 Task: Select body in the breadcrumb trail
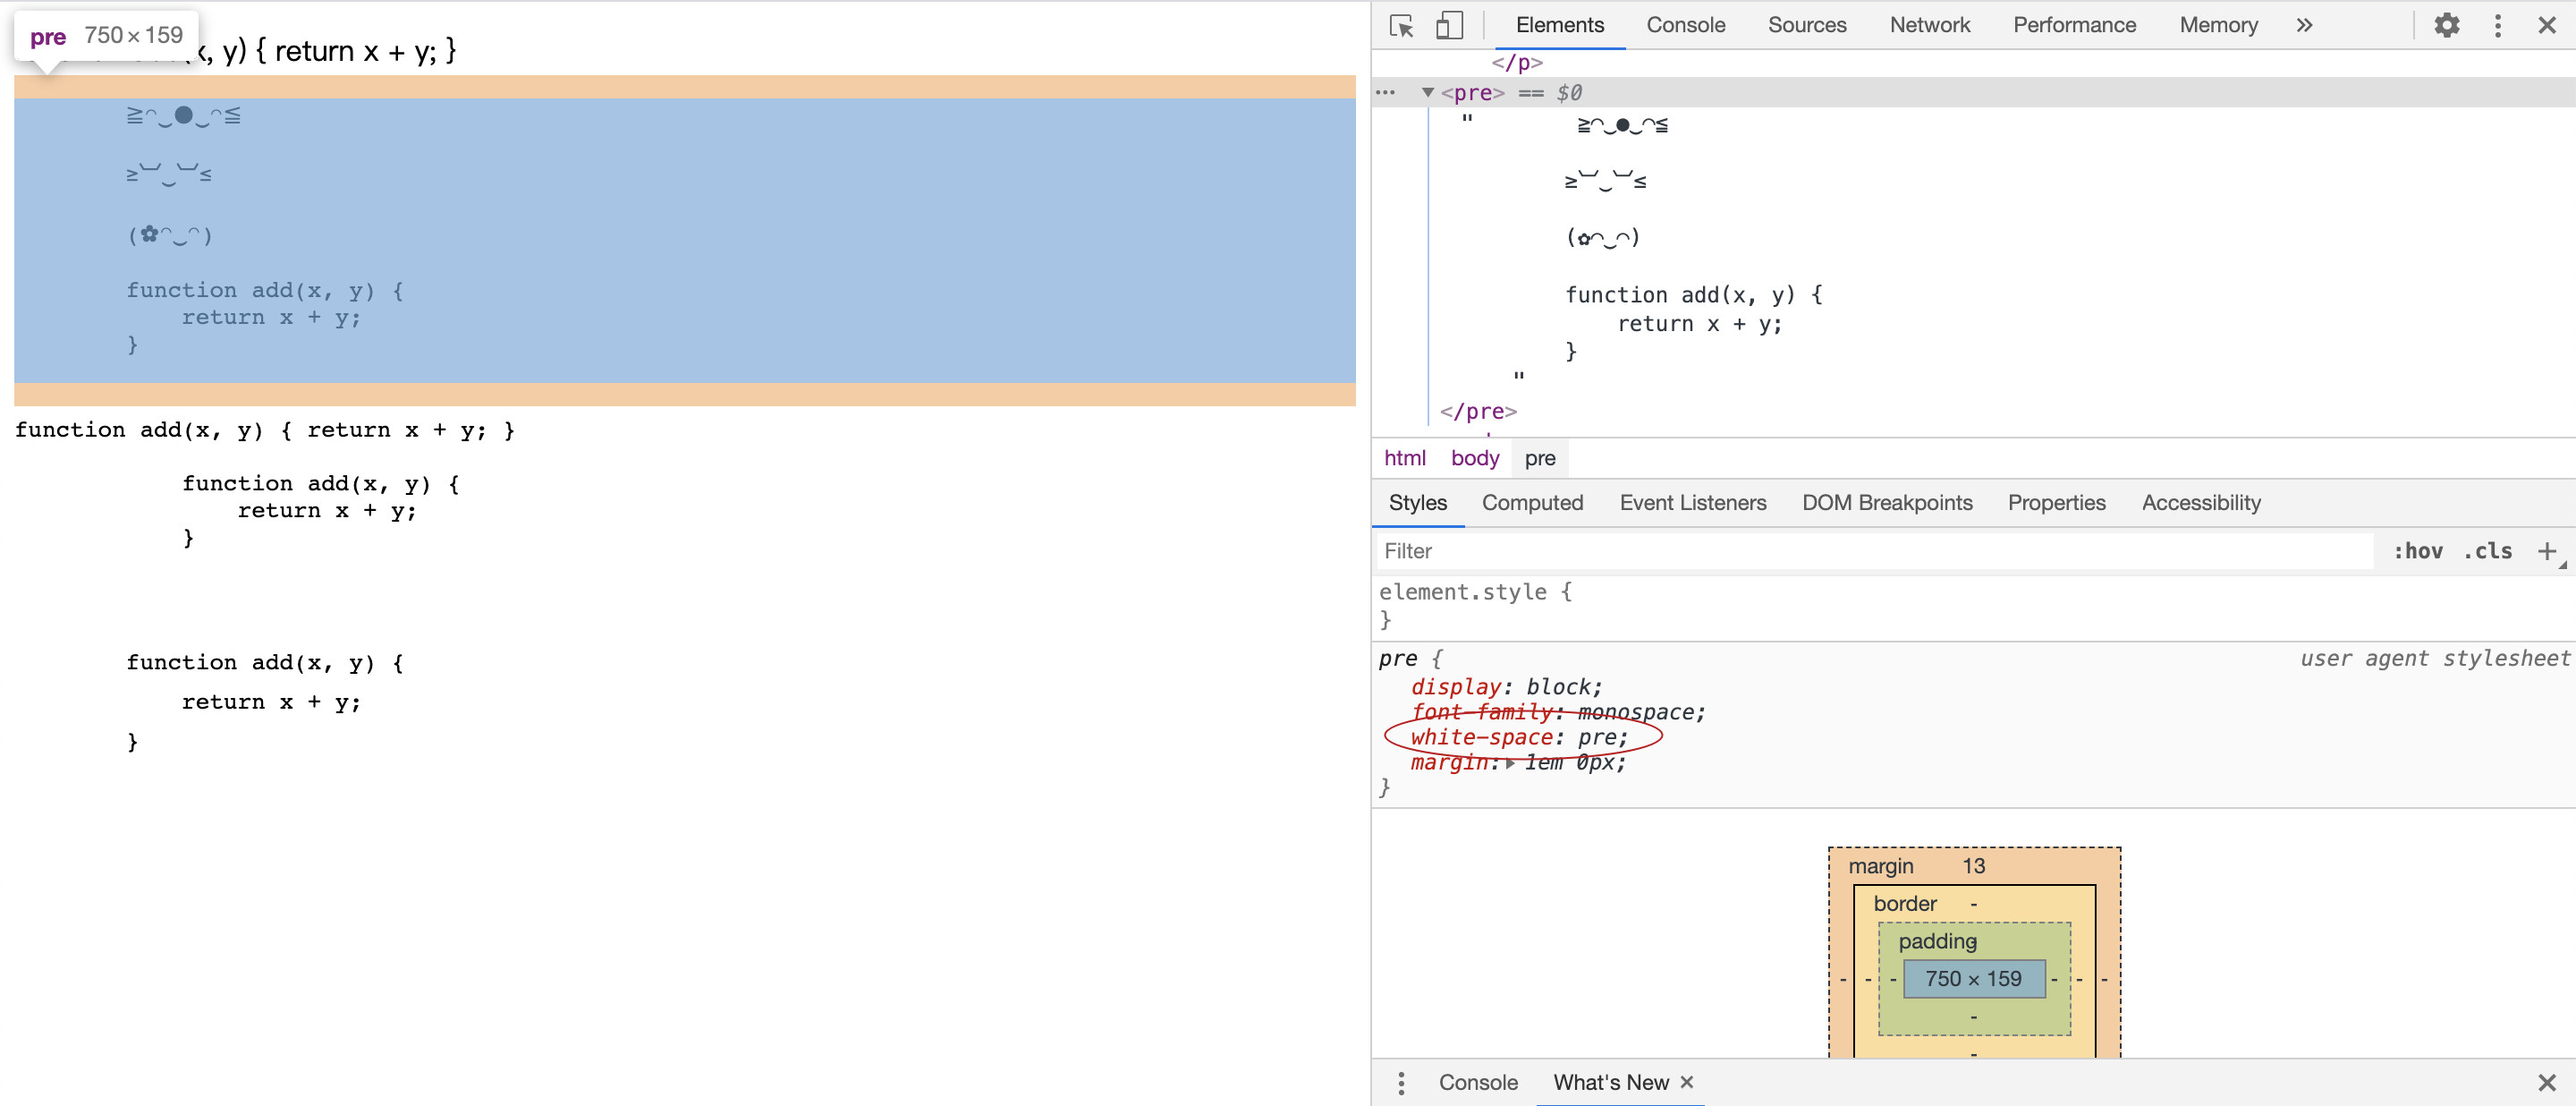[1475, 458]
